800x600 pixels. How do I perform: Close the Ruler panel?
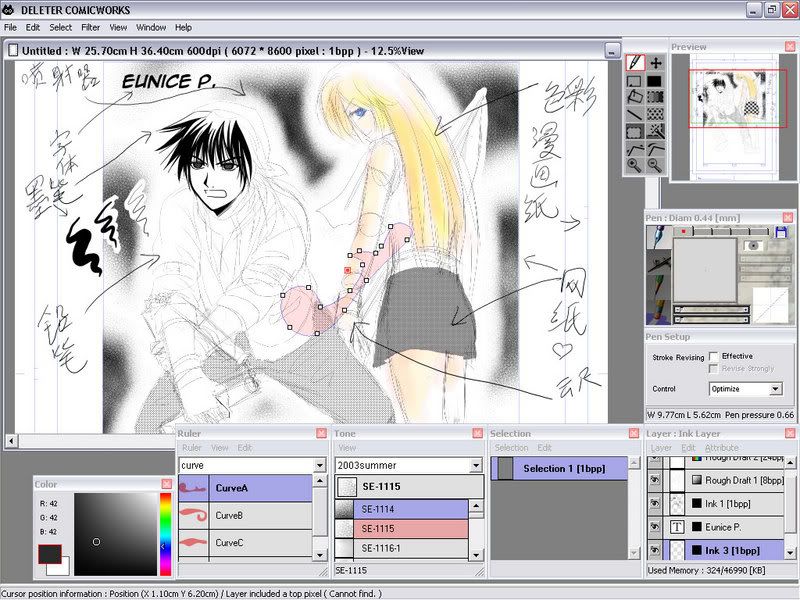coord(321,433)
